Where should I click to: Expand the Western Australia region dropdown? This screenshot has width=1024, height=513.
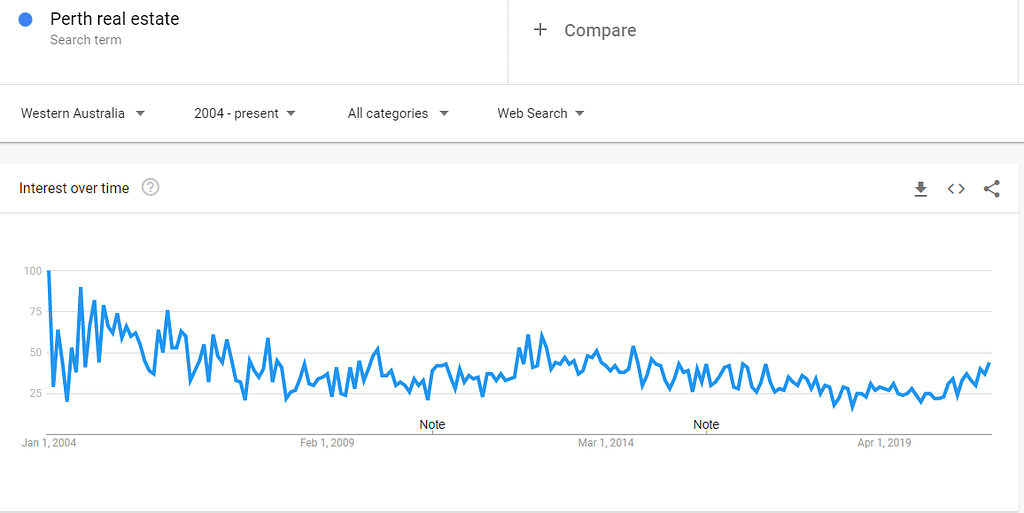83,114
